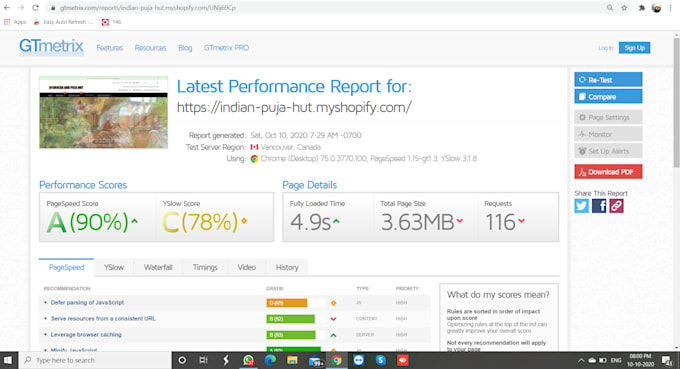
Task: Share the report on Facebook
Action: point(599,206)
